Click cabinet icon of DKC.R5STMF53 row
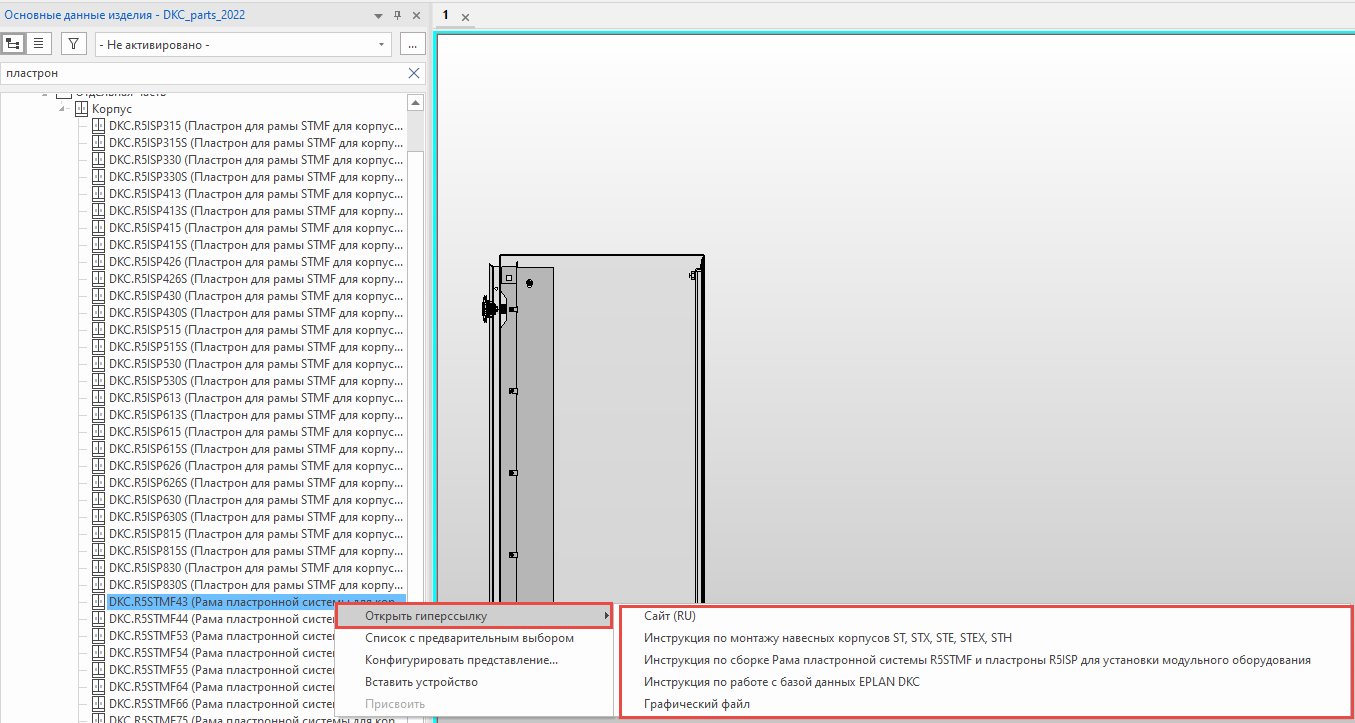Image resolution: width=1355 pixels, height=723 pixels. (98, 636)
